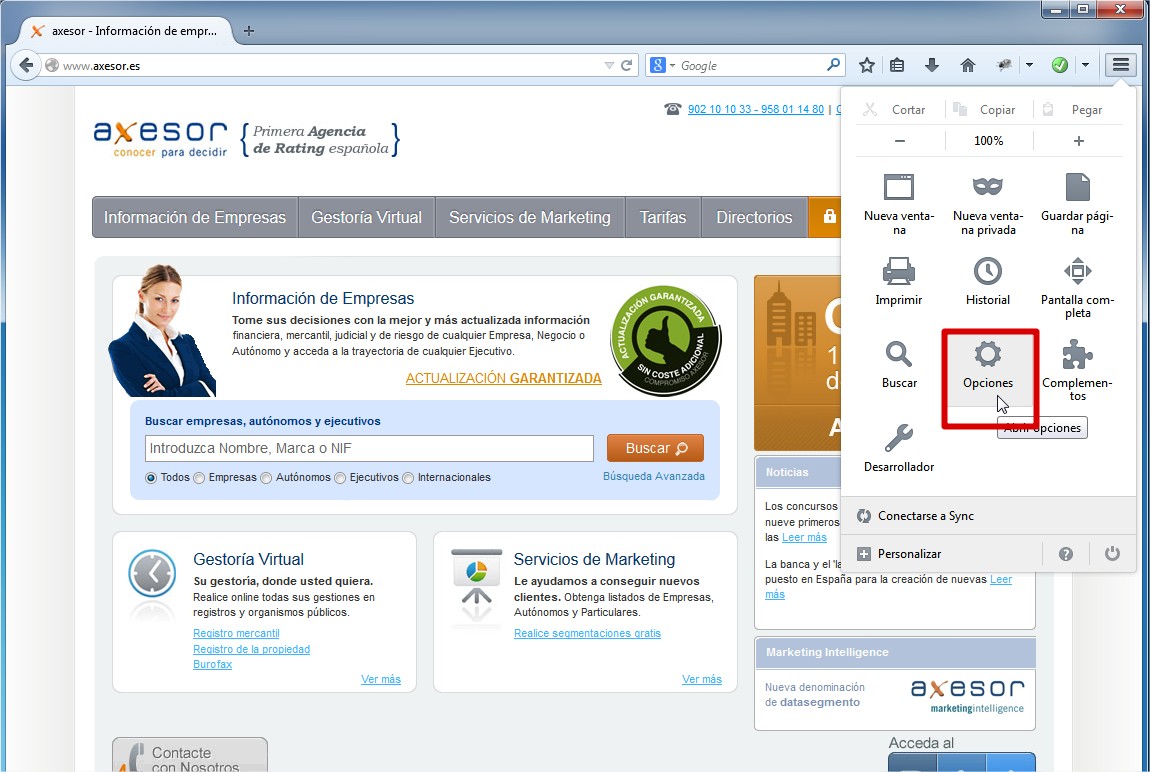Open a private window (Nueva ventana privada)

click(988, 205)
